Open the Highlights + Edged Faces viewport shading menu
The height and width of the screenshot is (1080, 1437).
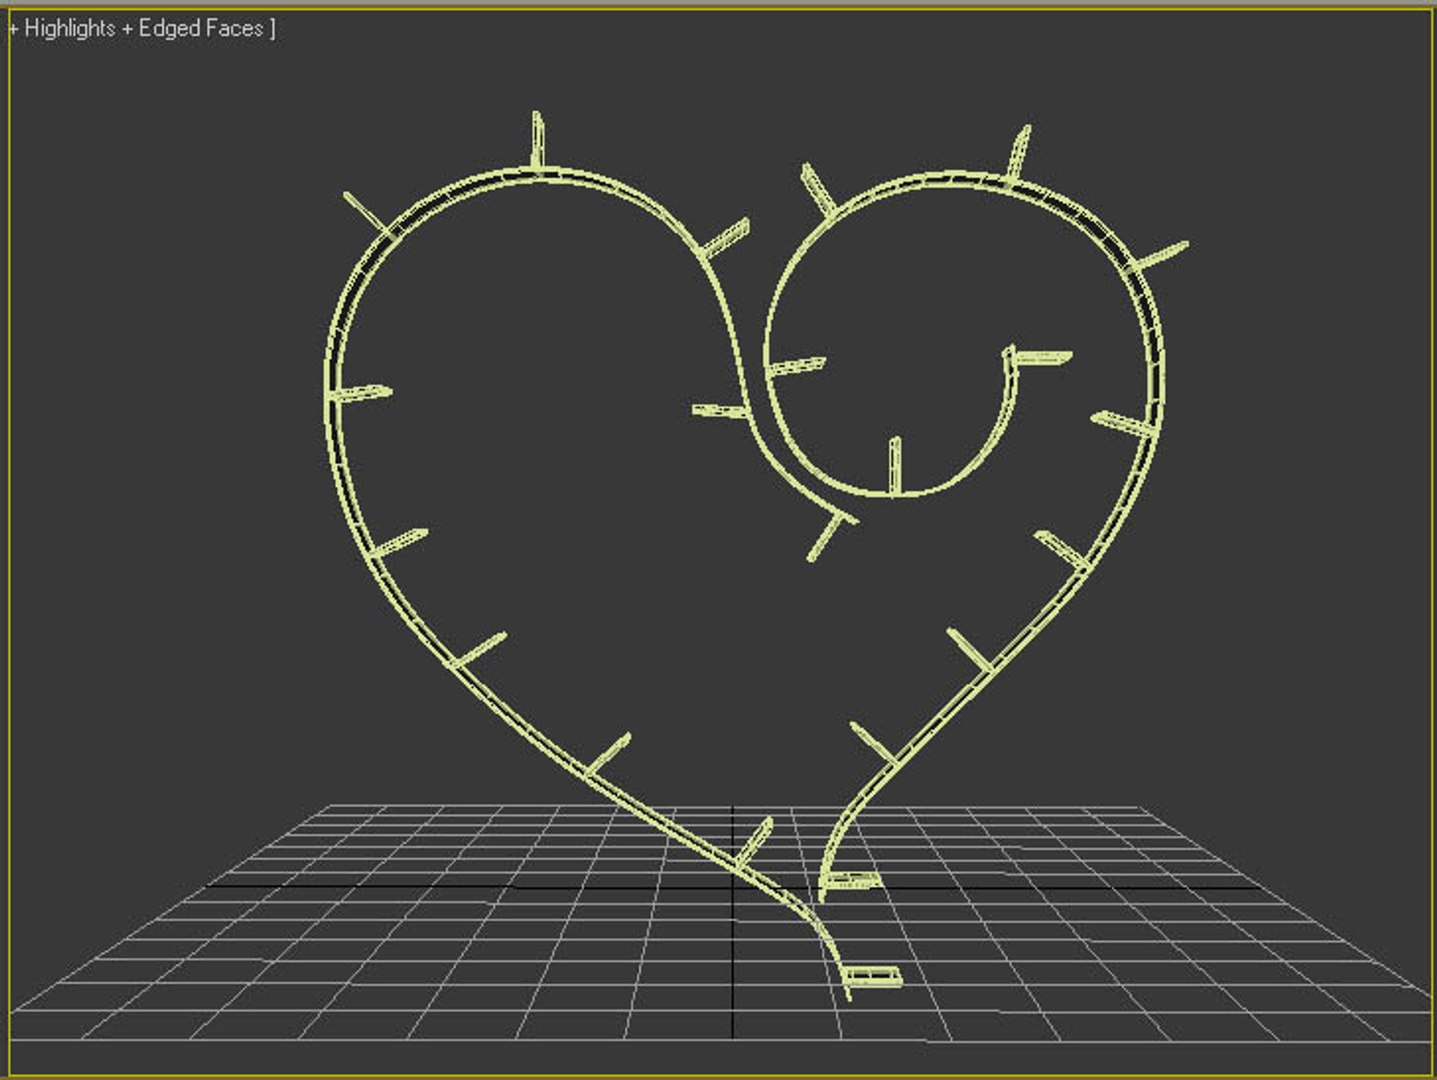(x=142, y=29)
